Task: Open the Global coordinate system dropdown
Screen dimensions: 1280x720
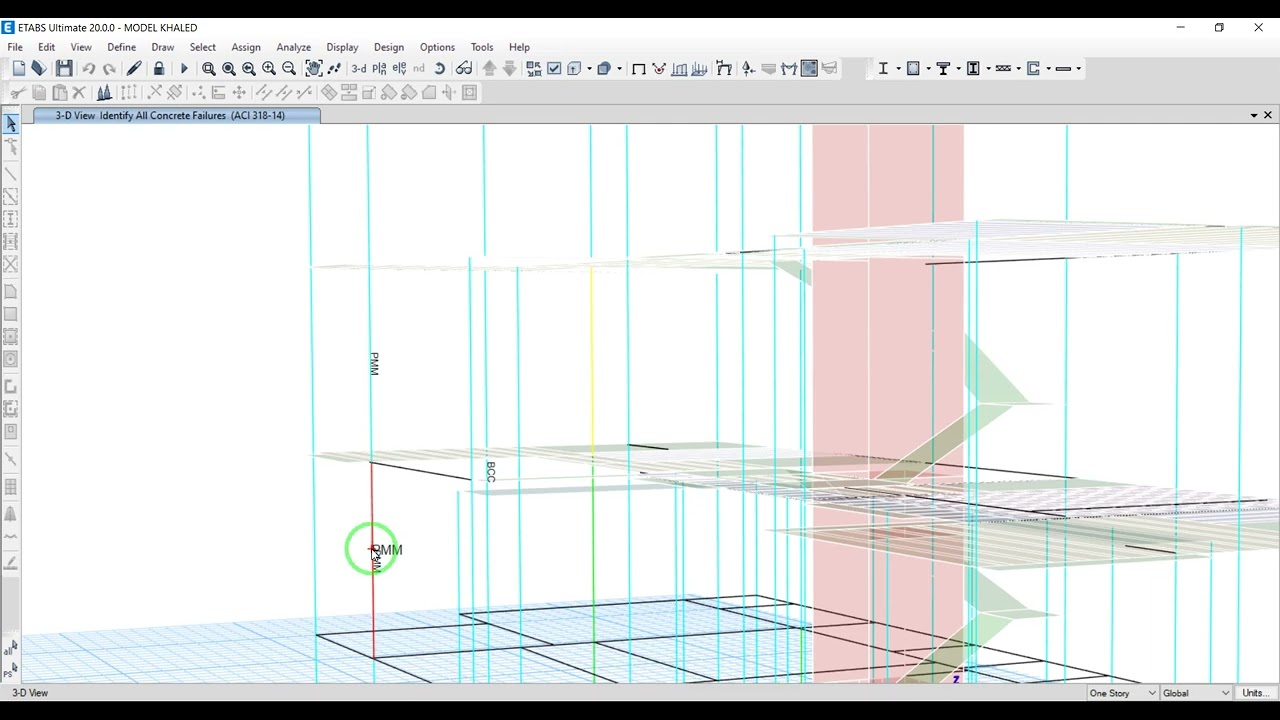Action: click(1196, 693)
